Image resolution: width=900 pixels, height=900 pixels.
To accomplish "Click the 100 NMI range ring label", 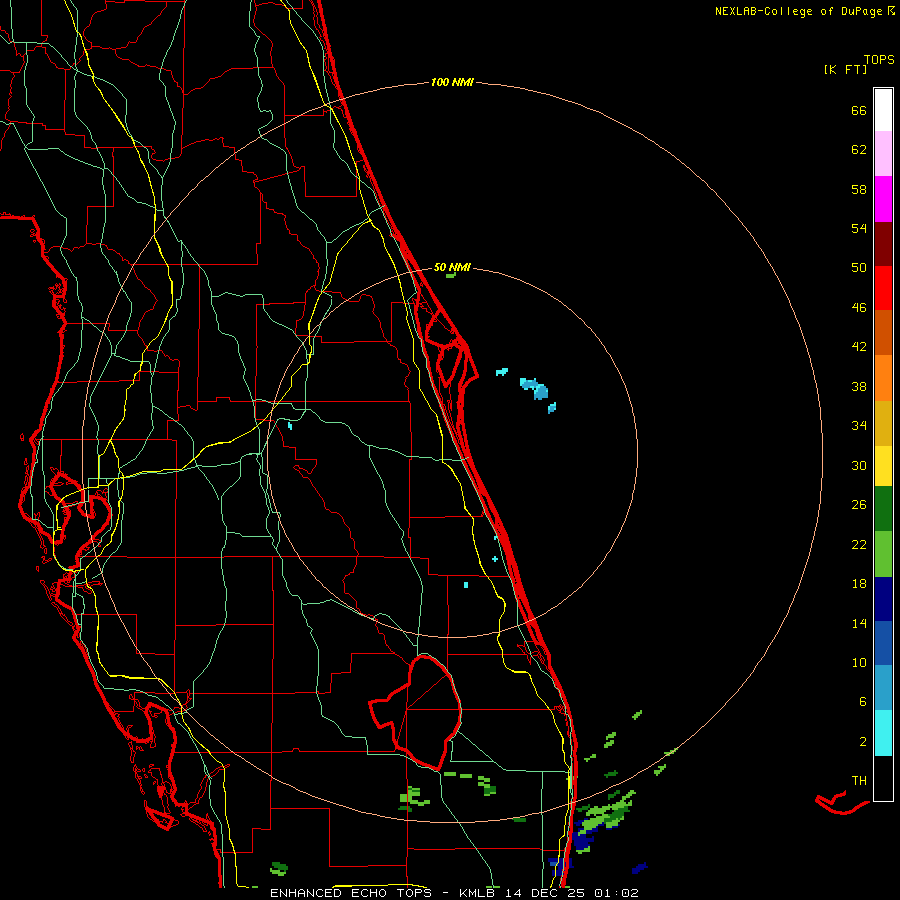I will (452, 82).
